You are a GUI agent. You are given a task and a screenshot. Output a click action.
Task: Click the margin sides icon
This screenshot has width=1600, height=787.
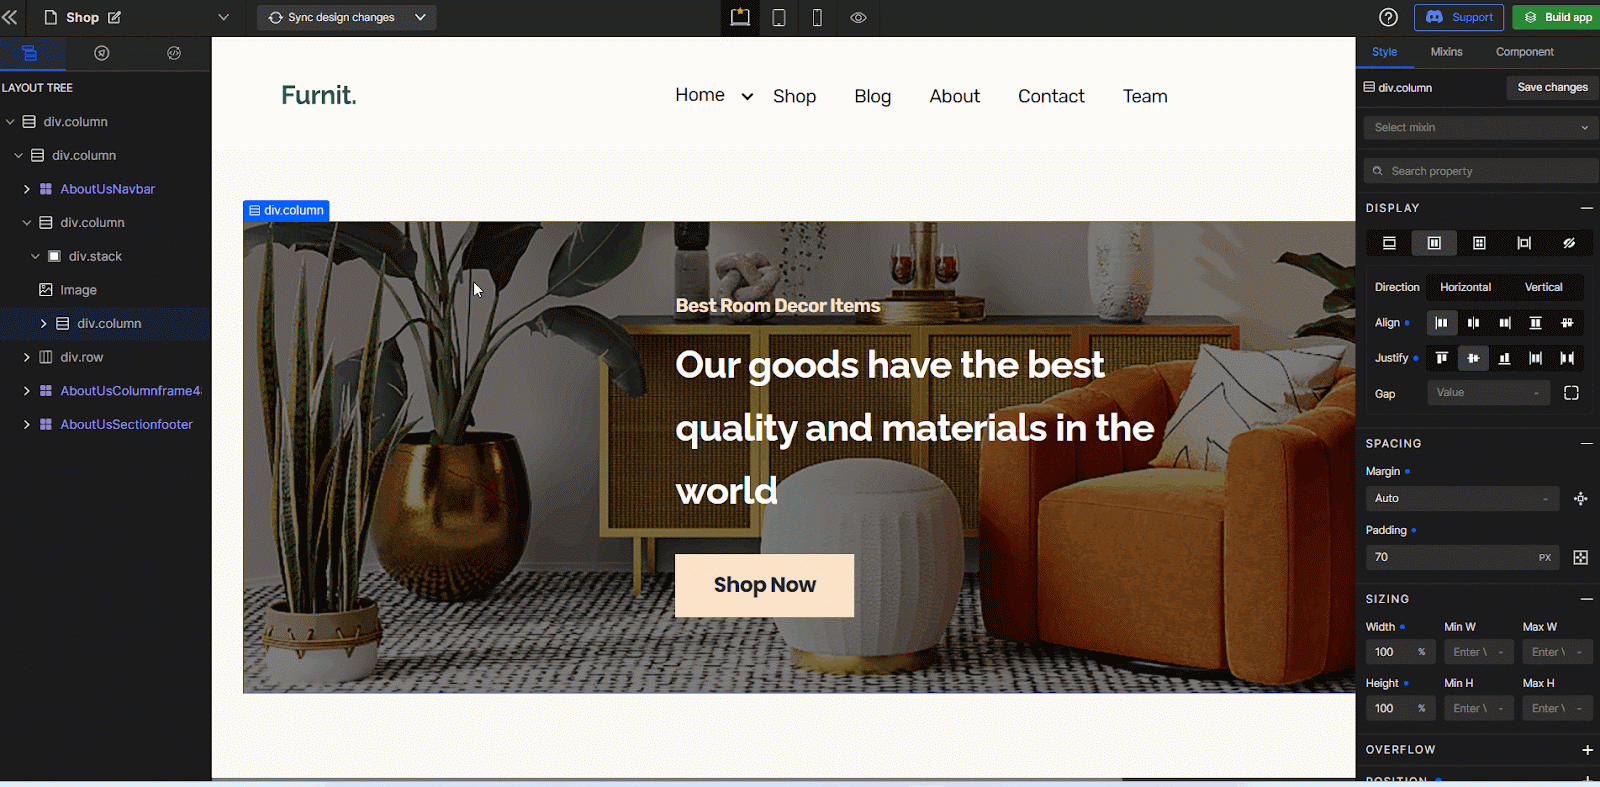coord(1581,498)
